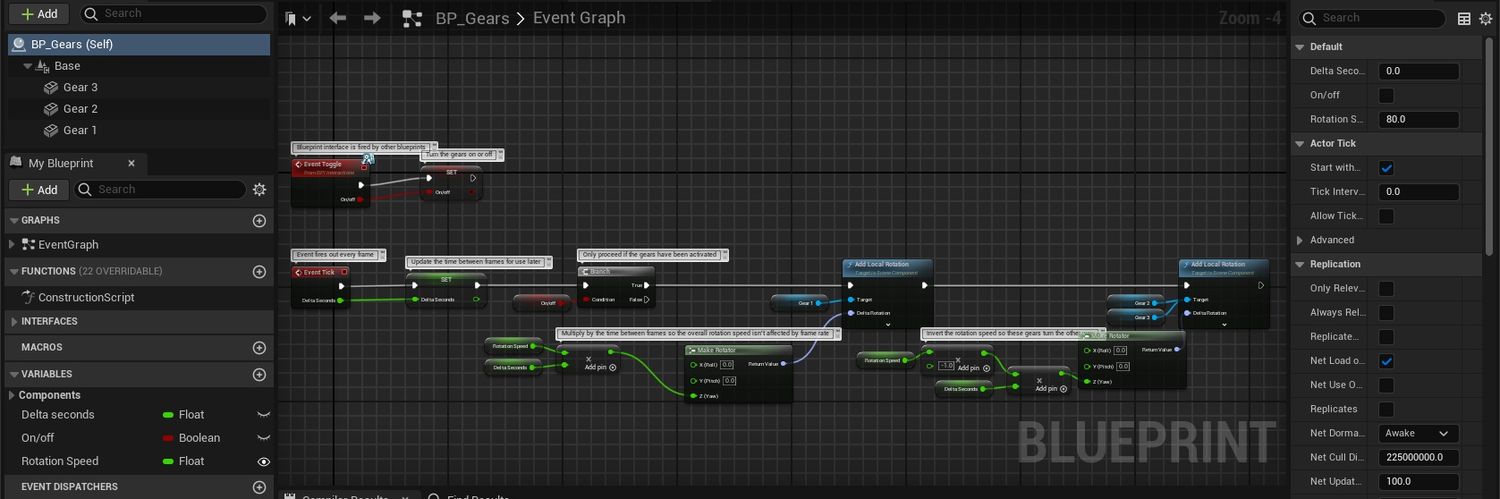This screenshot has width=1500, height=499.
Task: Toggle Always Relevant checkbox
Action: (1386, 312)
